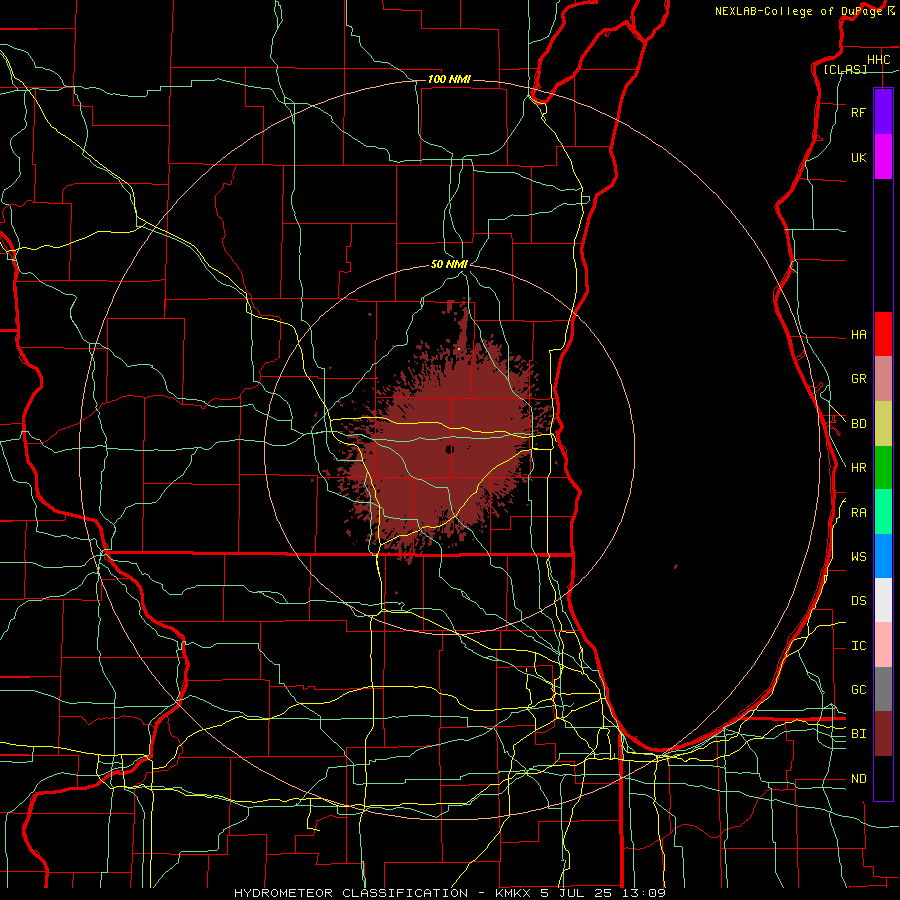900x900 pixels.
Task: Click the BD yellow legend swatch
Action: pyautogui.click(x=883, y=424)
